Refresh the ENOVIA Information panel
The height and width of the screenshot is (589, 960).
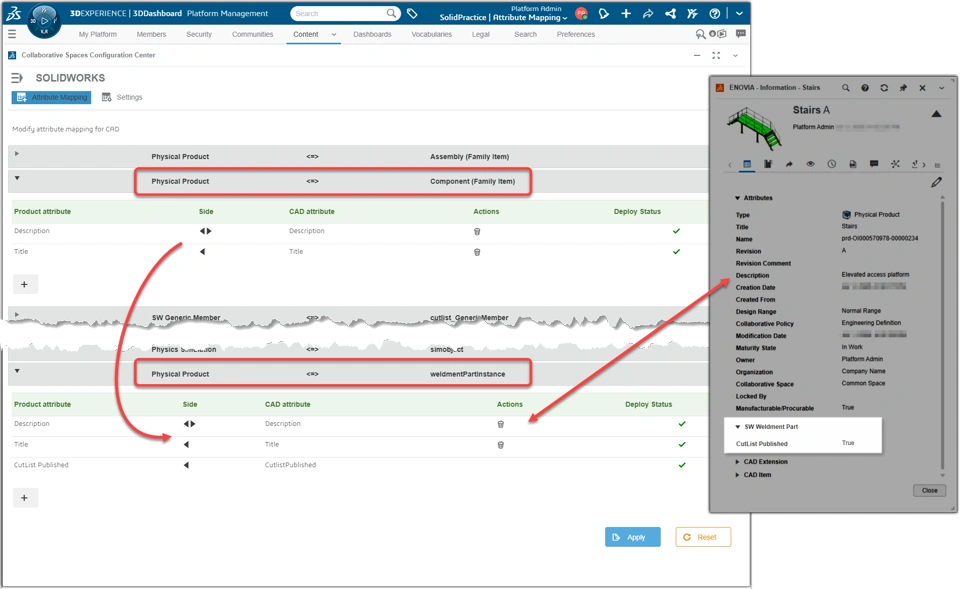(884, 88)
